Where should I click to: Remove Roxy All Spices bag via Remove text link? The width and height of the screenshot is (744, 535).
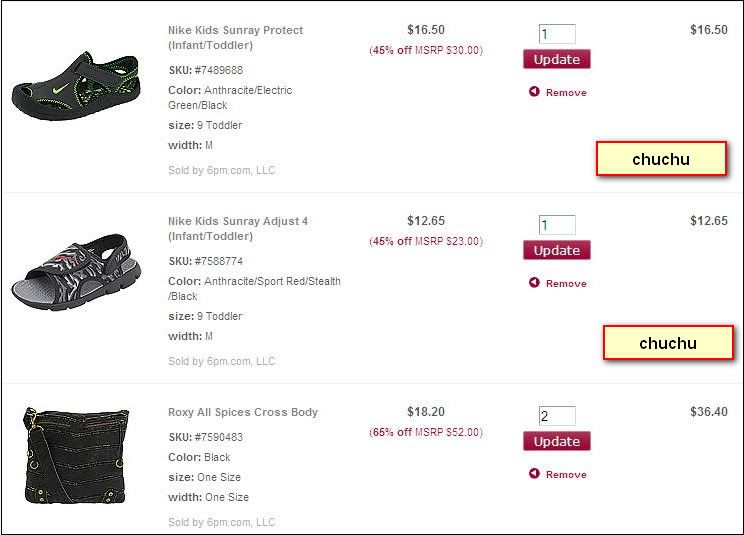(x=566, y=475)
